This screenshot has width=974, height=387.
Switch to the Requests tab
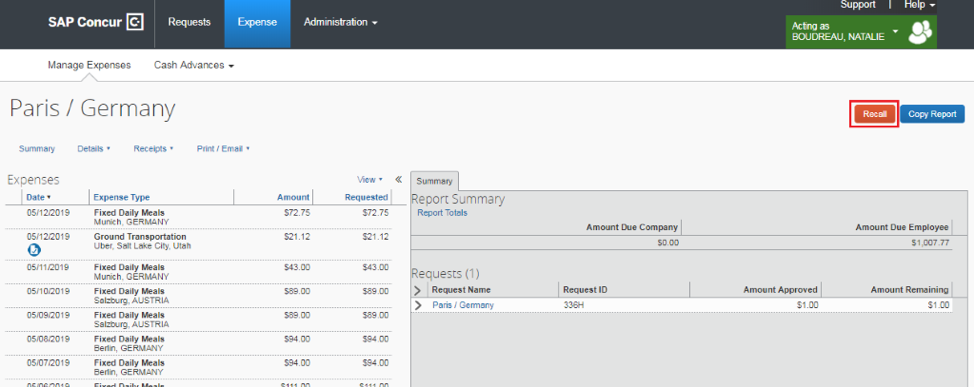[x=189, y=22]
